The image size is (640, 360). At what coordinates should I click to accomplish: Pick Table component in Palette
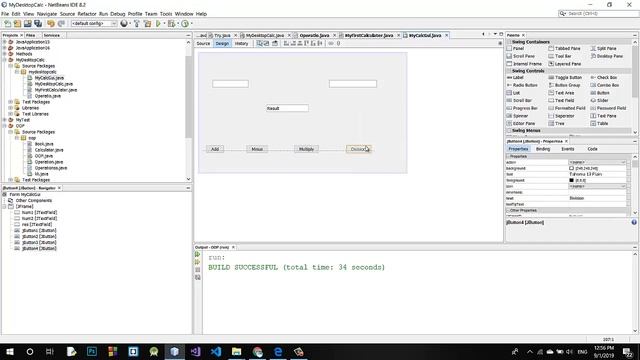pos(599,123)
